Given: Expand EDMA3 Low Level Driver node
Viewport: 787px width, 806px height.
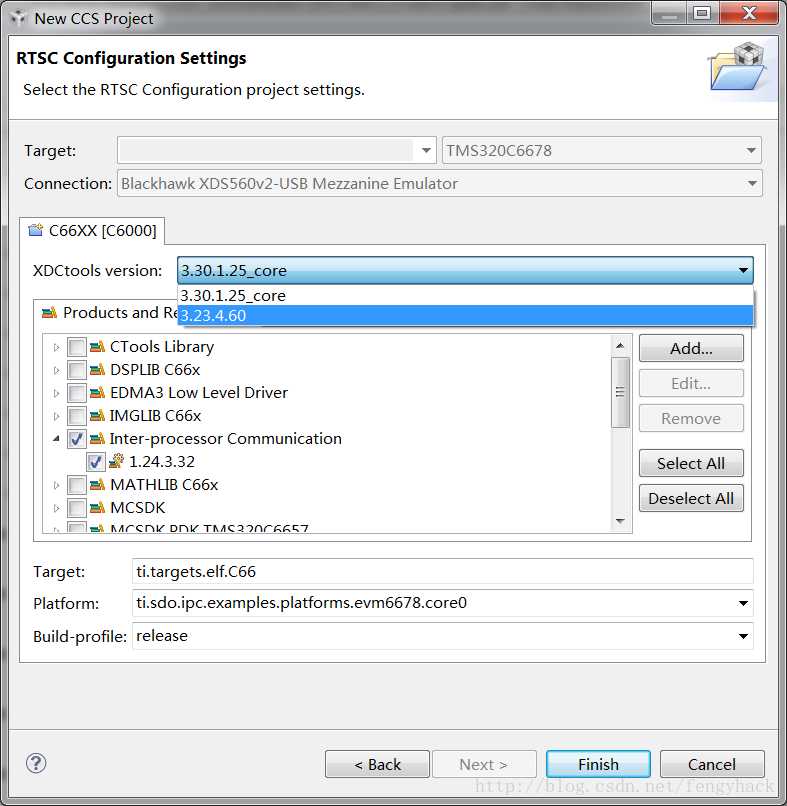Looking at the screenshot, I should (57, 393).
